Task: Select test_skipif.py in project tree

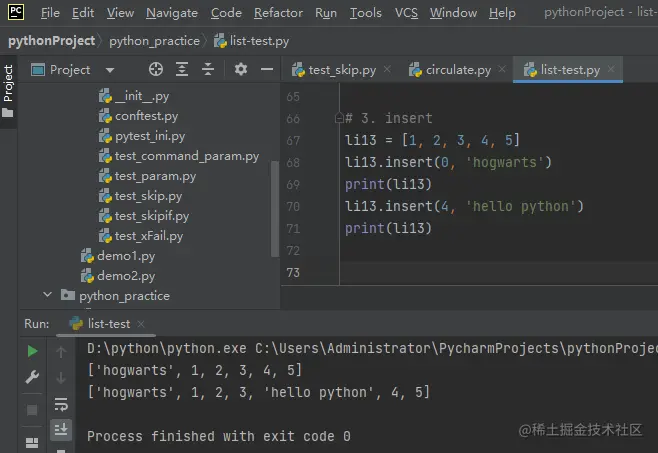Action: [144, 216]
